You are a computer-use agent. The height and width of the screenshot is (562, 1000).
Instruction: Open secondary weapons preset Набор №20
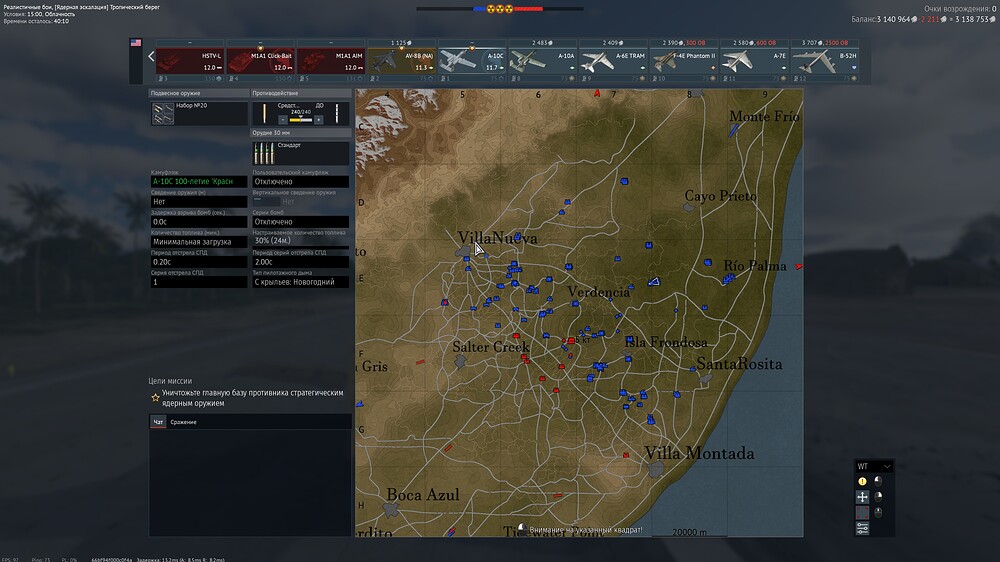tap(198, 114)
